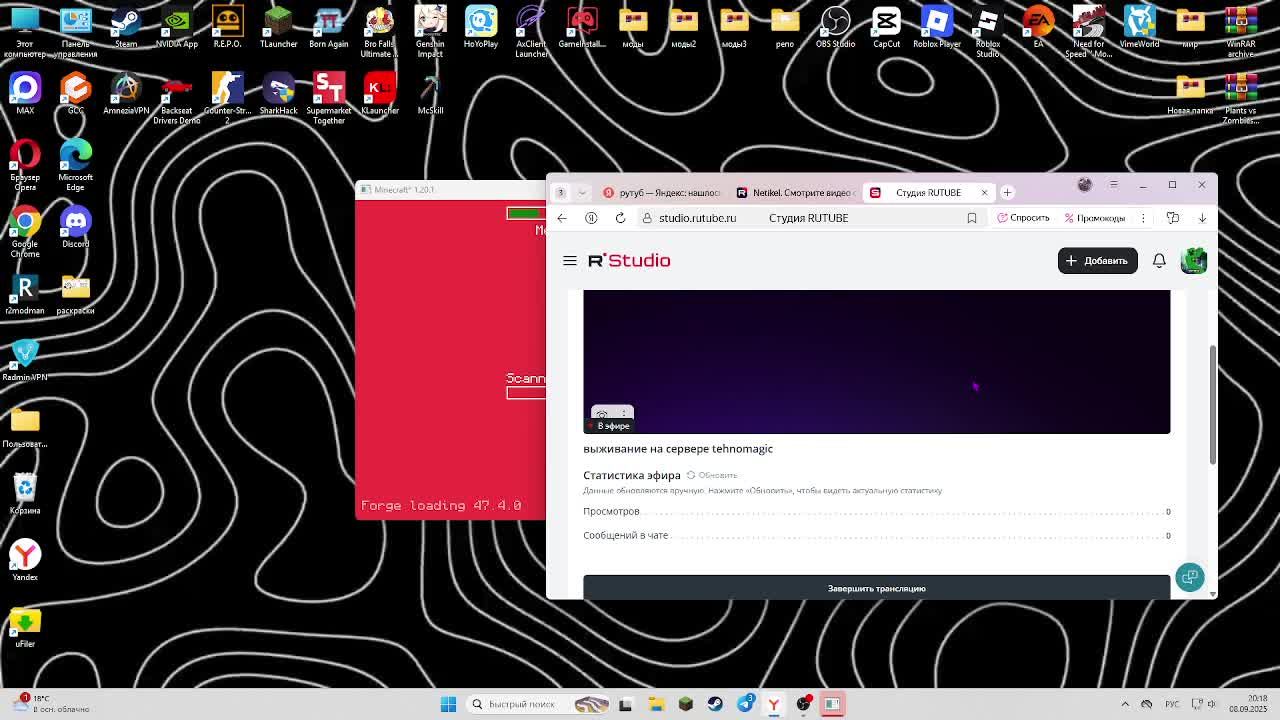Screen dimensions: 1280x720
Task: Launch OBS Studio desktop shortcut
Action: coord(835,27)
